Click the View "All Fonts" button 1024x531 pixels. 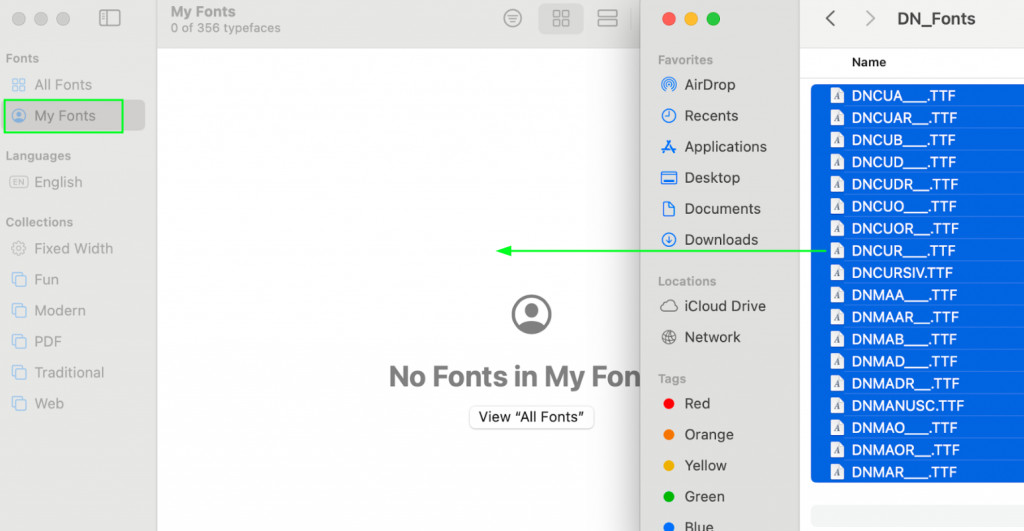tap(531, 417)
